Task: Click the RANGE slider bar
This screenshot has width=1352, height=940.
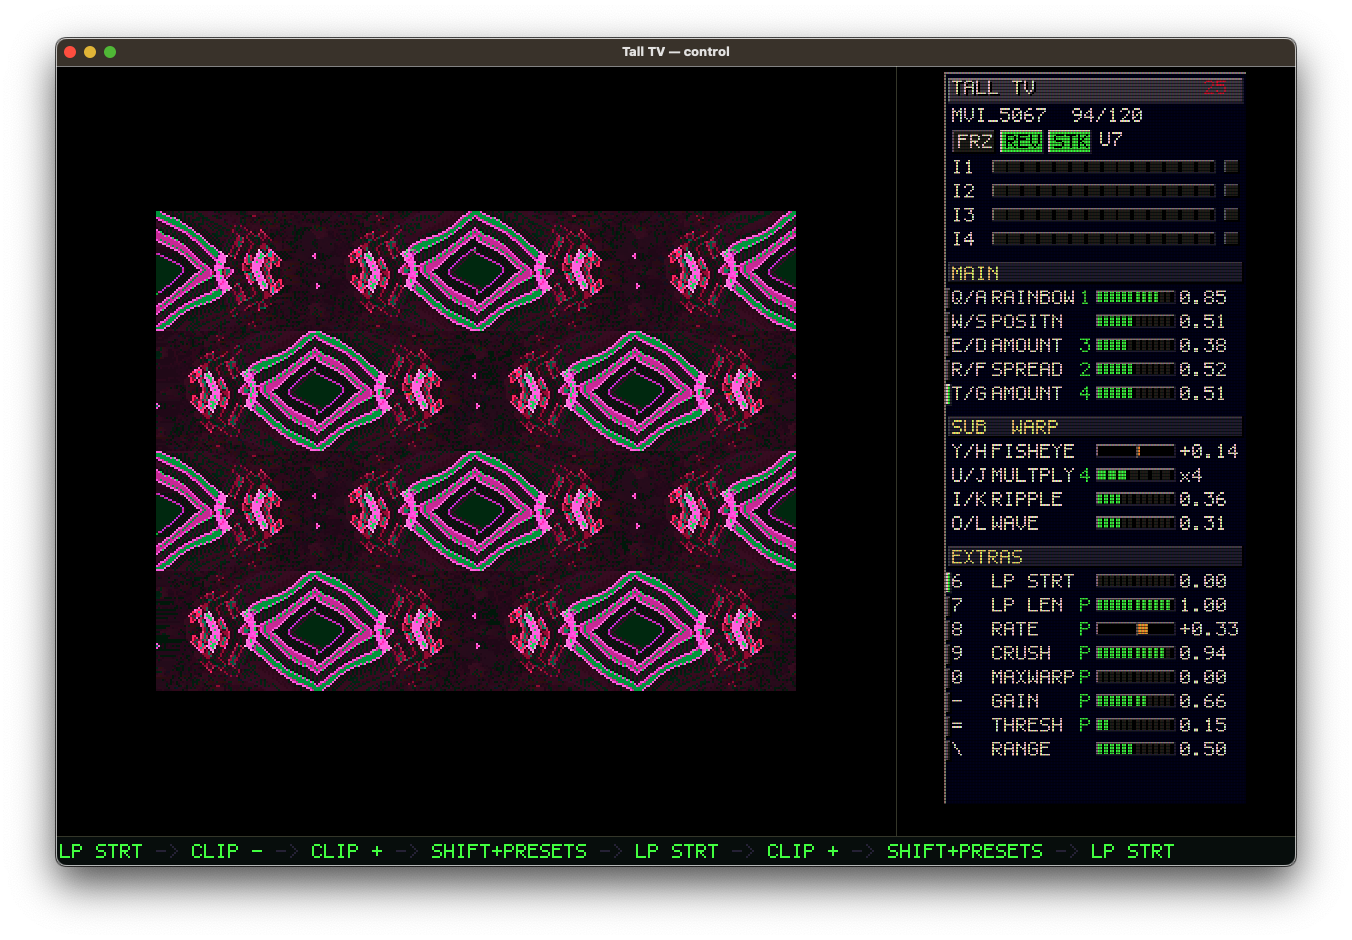Action: pyautogui.click(x=1135, y=749)
